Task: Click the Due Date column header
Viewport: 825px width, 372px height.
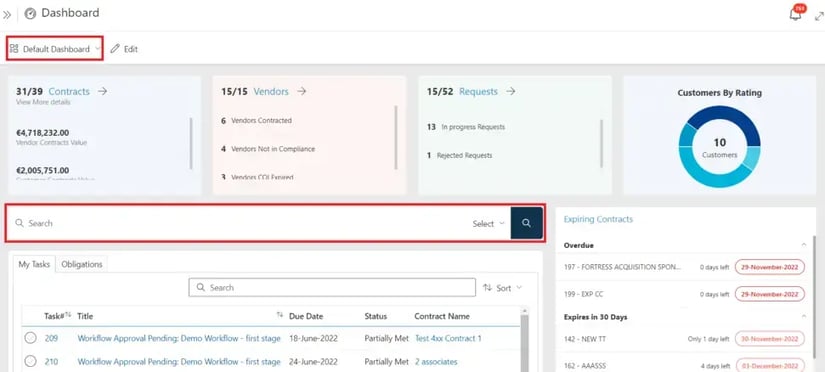Action: tap(306, 316)
